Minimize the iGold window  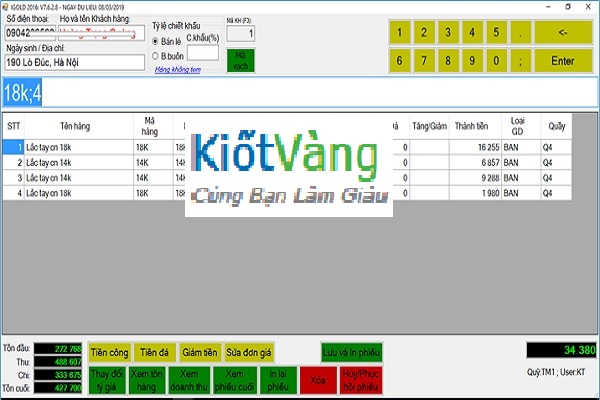548,7
